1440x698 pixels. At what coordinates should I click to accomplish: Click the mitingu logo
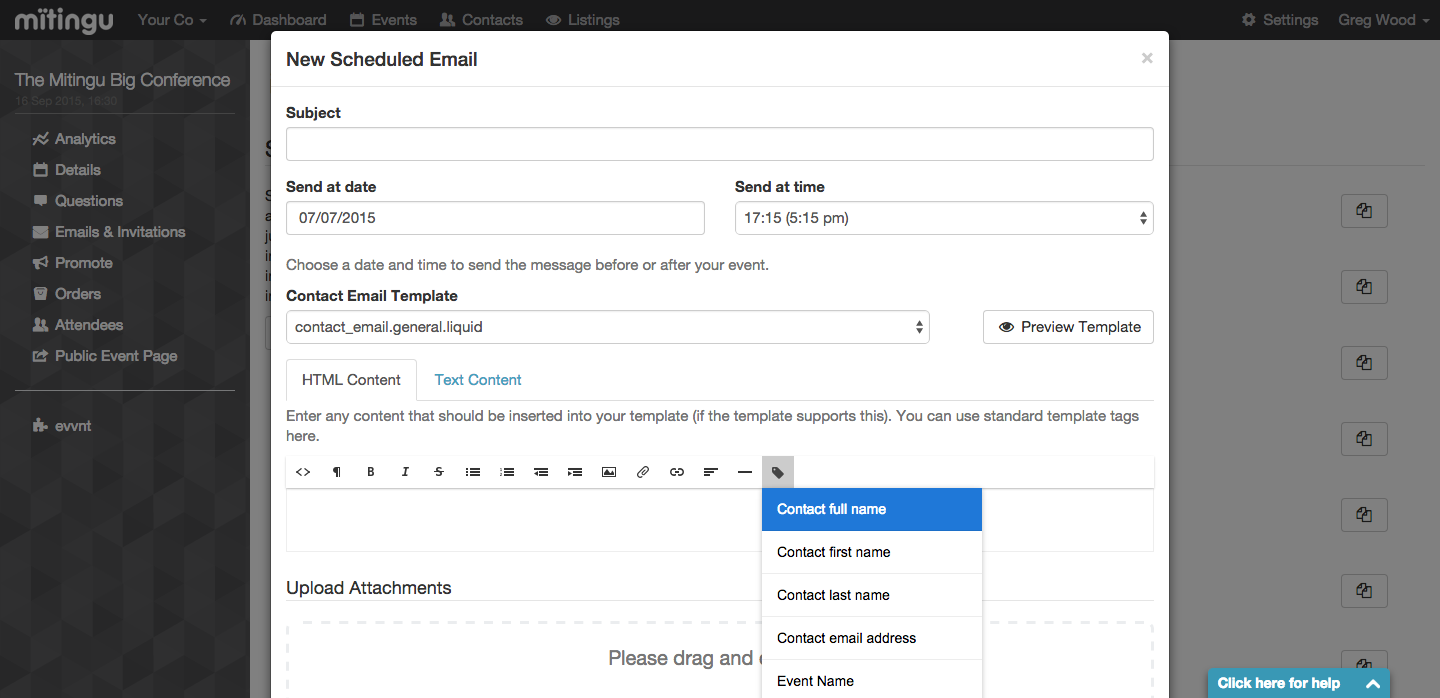(x=64, y=19)
